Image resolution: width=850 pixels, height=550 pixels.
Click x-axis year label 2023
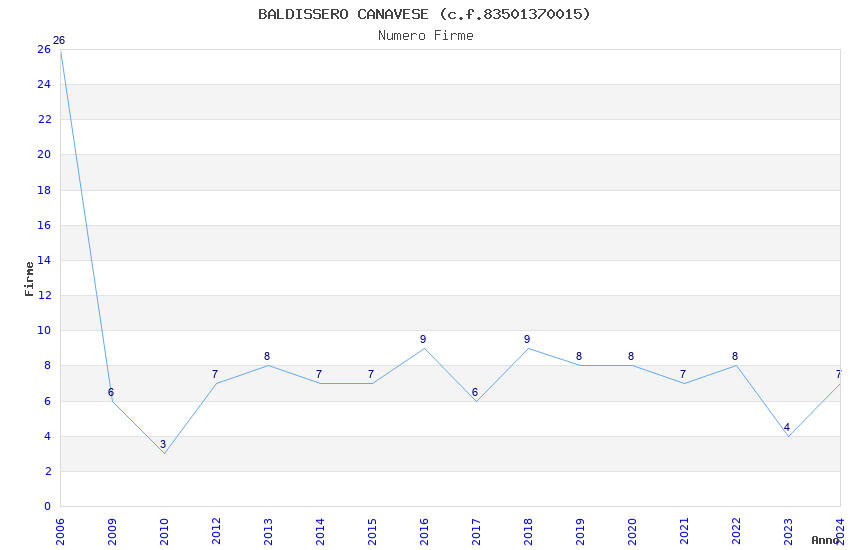[788, 532]
